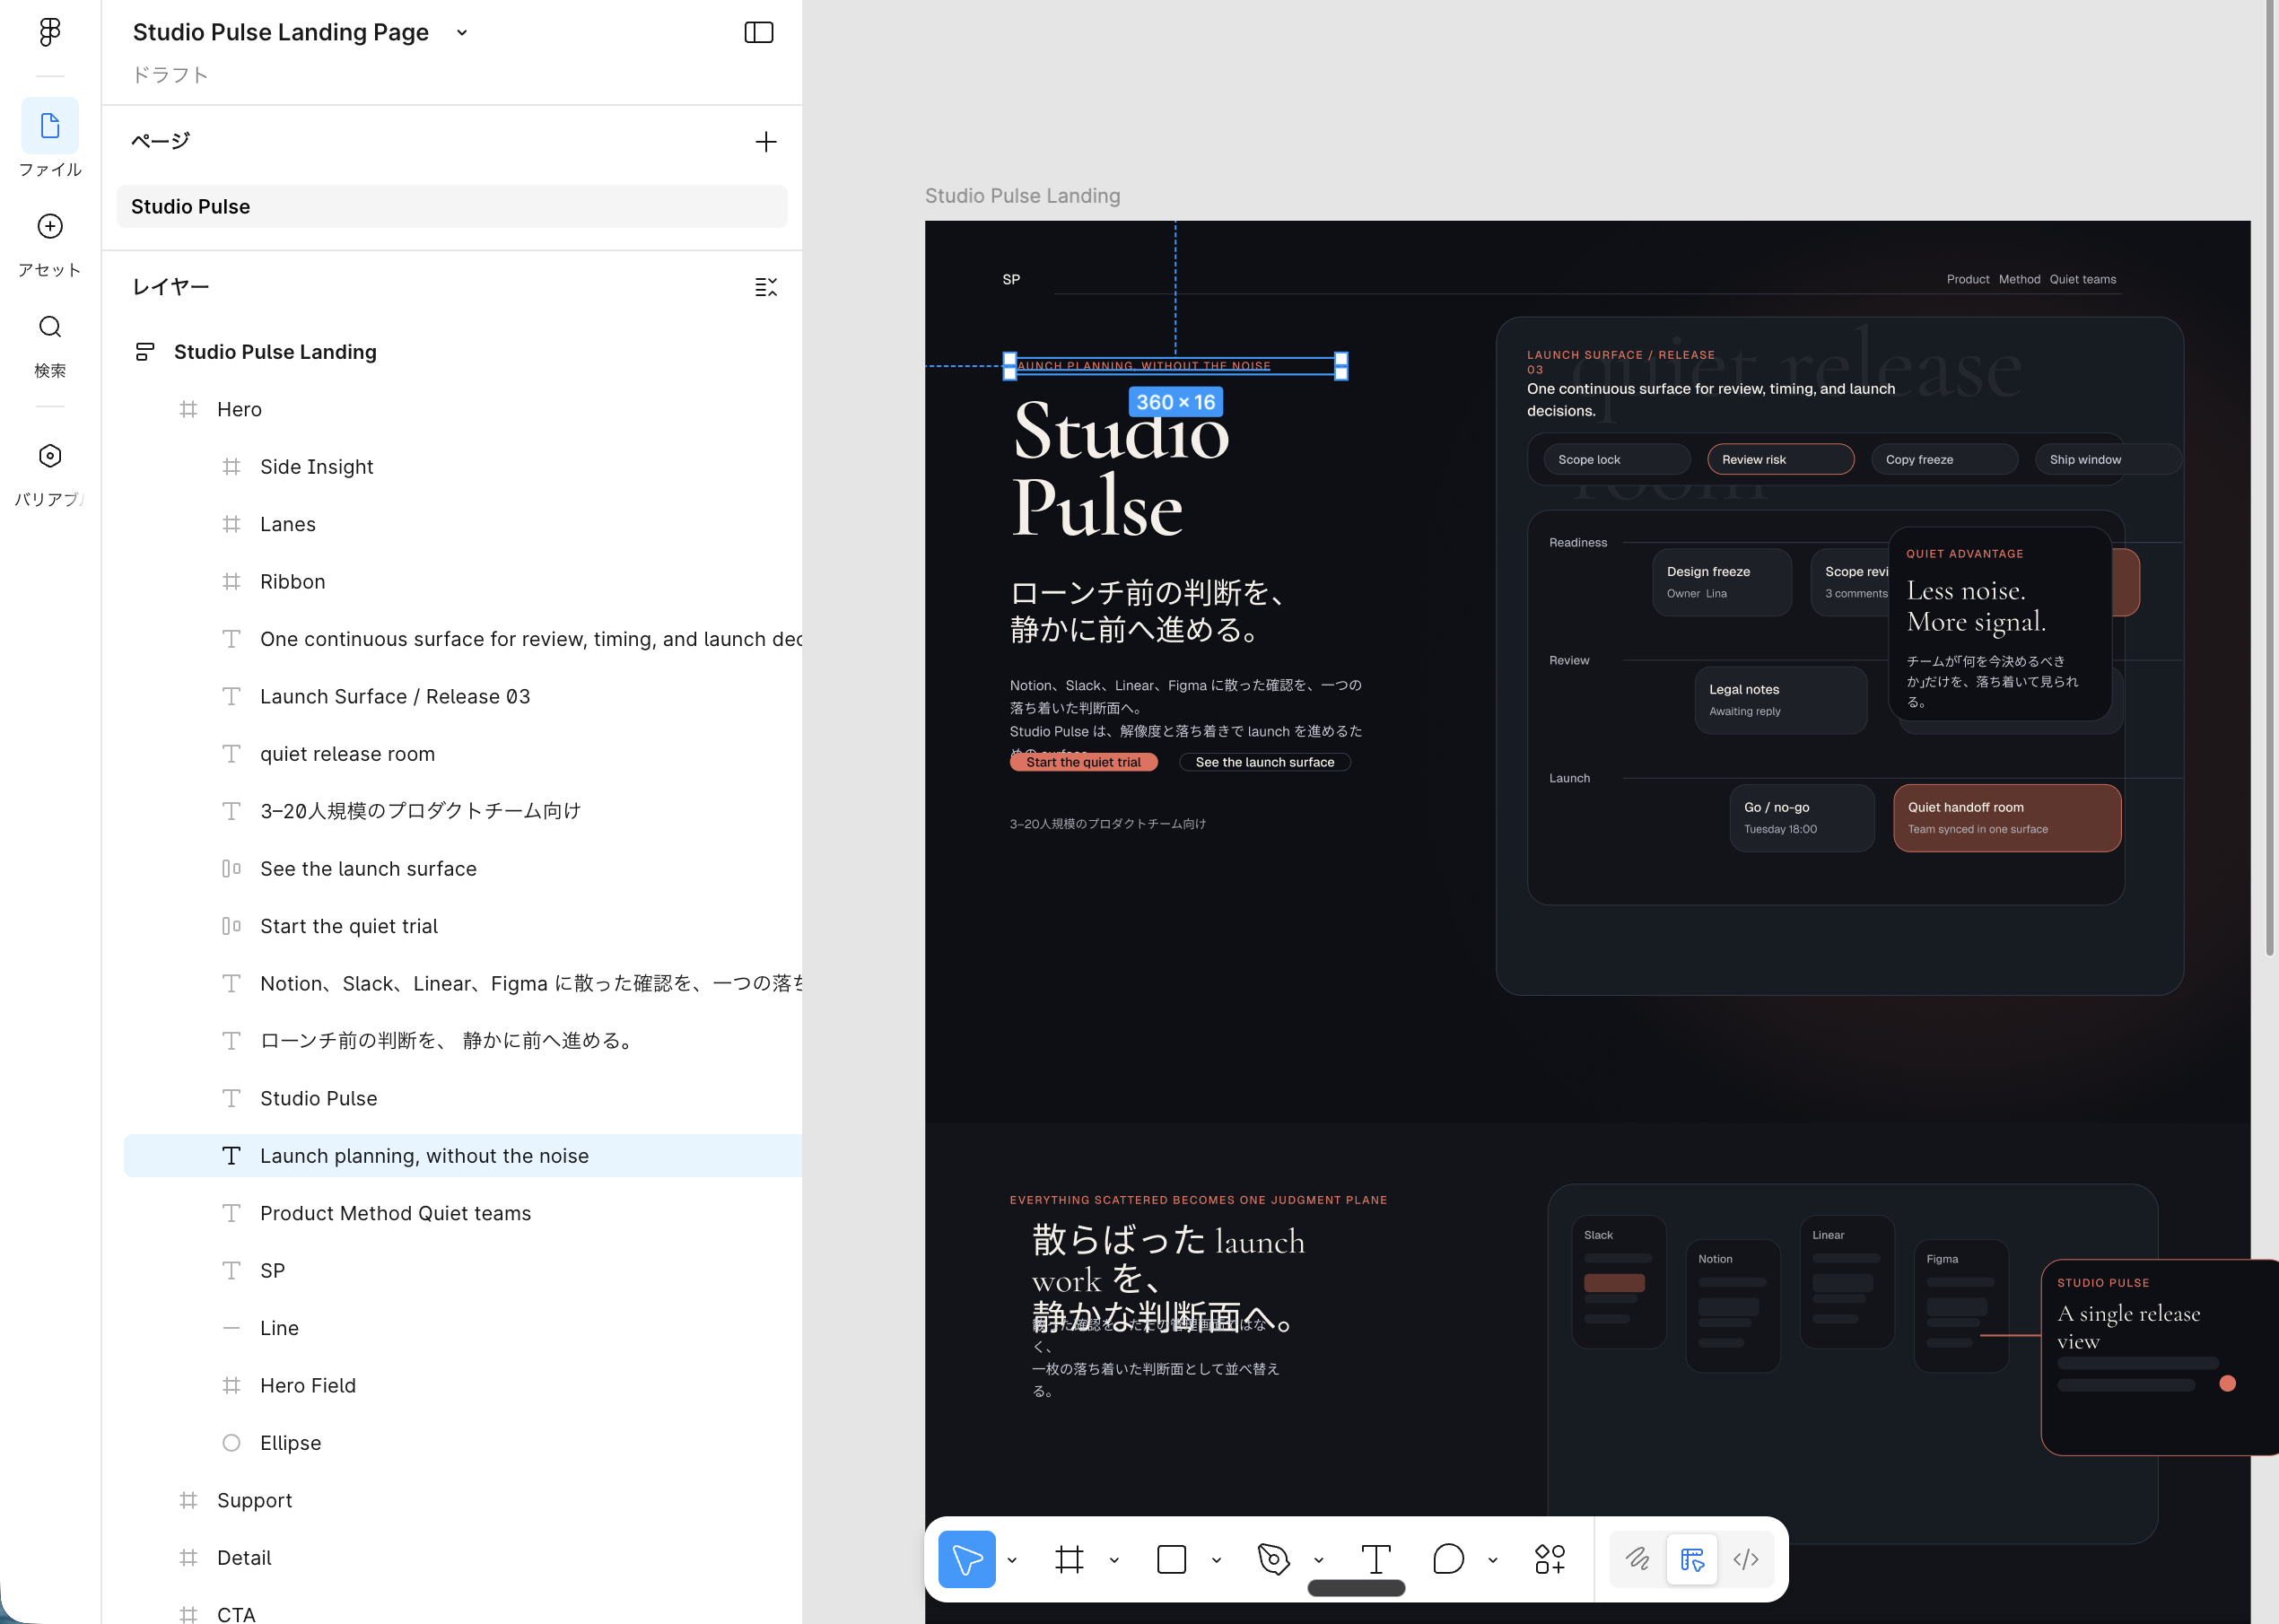Select the Text tool
The image size is (2279, 1624).
coord(1376,1559)
